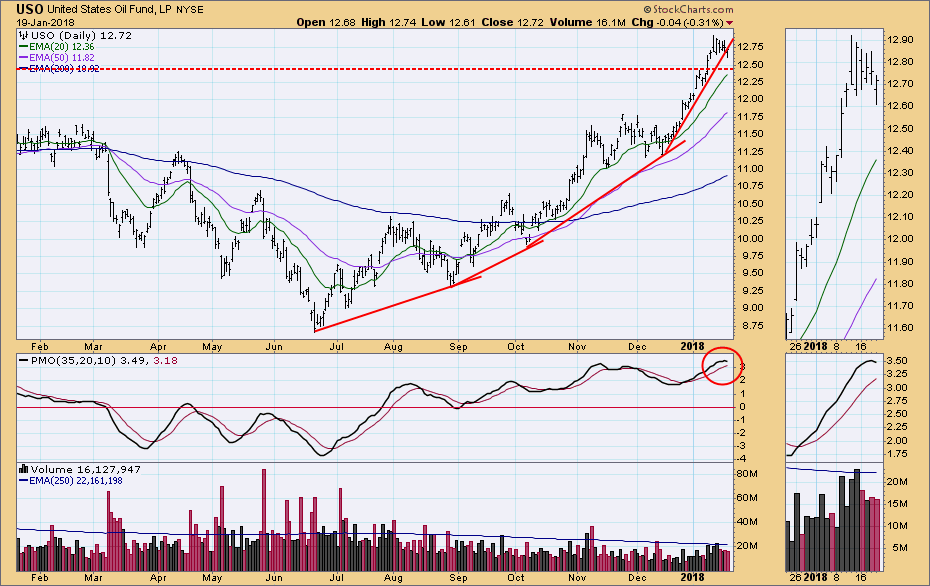This screenshot has height=586, width=930.
Task: Click the 1.75 label on the zoomed PMO scale
Action: 897,454
